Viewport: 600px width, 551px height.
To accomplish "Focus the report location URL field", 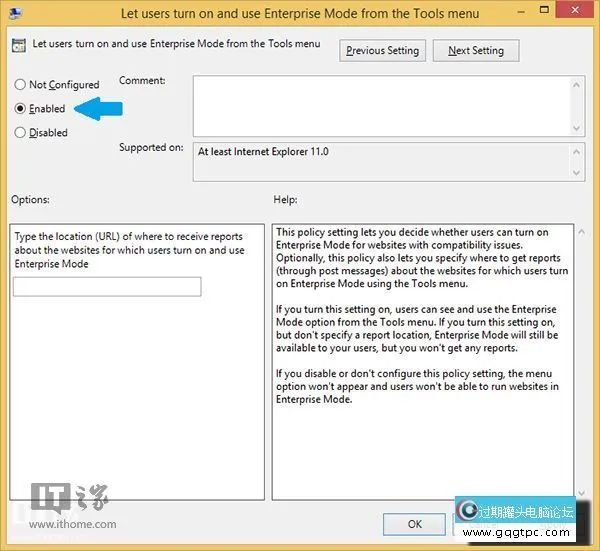I will point(107,287).
